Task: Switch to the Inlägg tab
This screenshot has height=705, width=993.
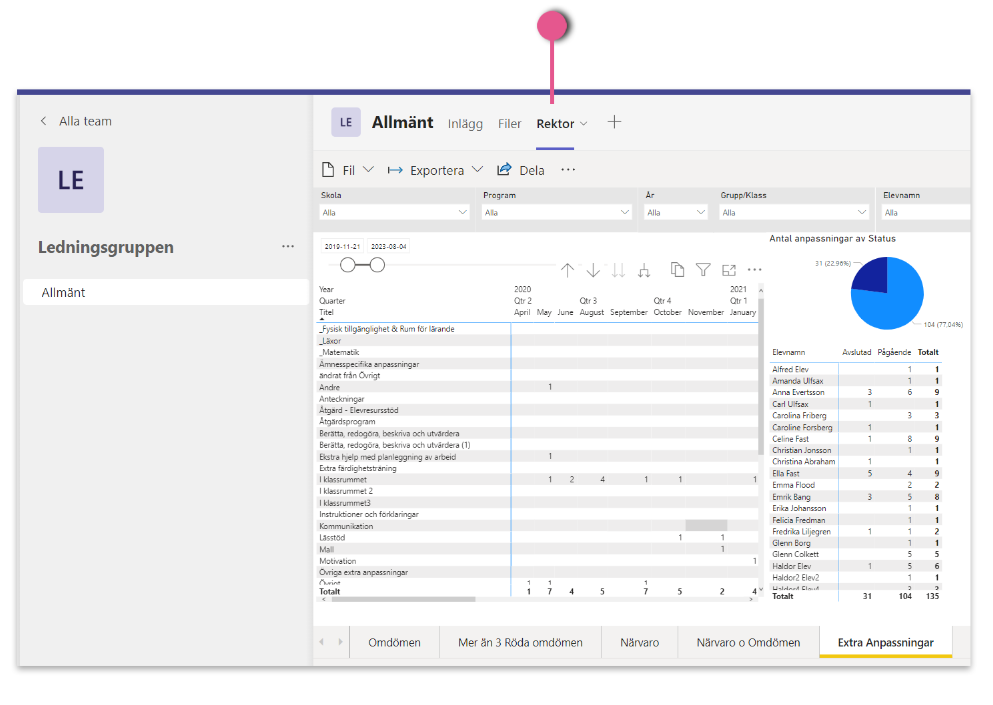Action: (x=465, y=124)
